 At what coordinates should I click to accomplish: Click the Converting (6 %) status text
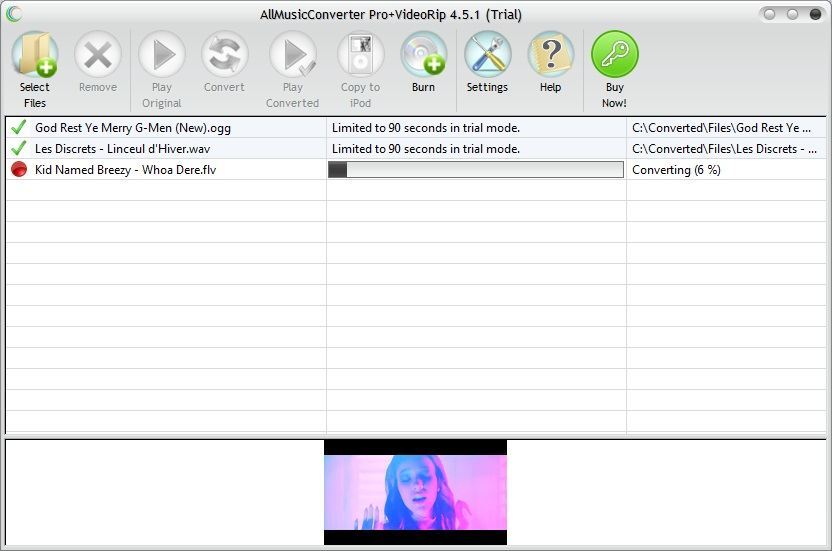pos(676,170)
